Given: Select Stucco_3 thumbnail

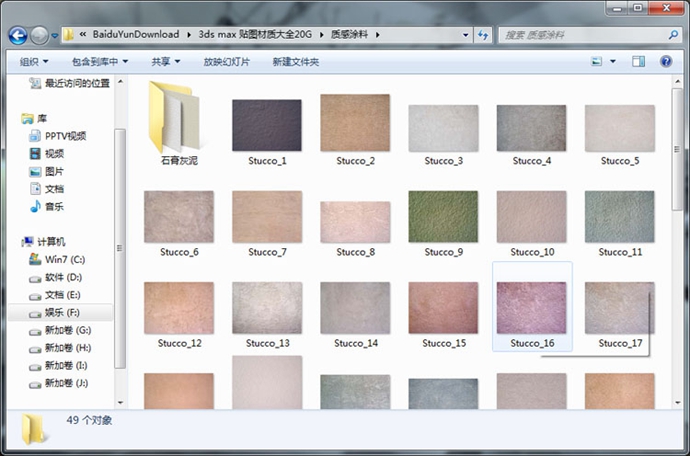Looking at the screenshot, I should click(x=443, y=128).
